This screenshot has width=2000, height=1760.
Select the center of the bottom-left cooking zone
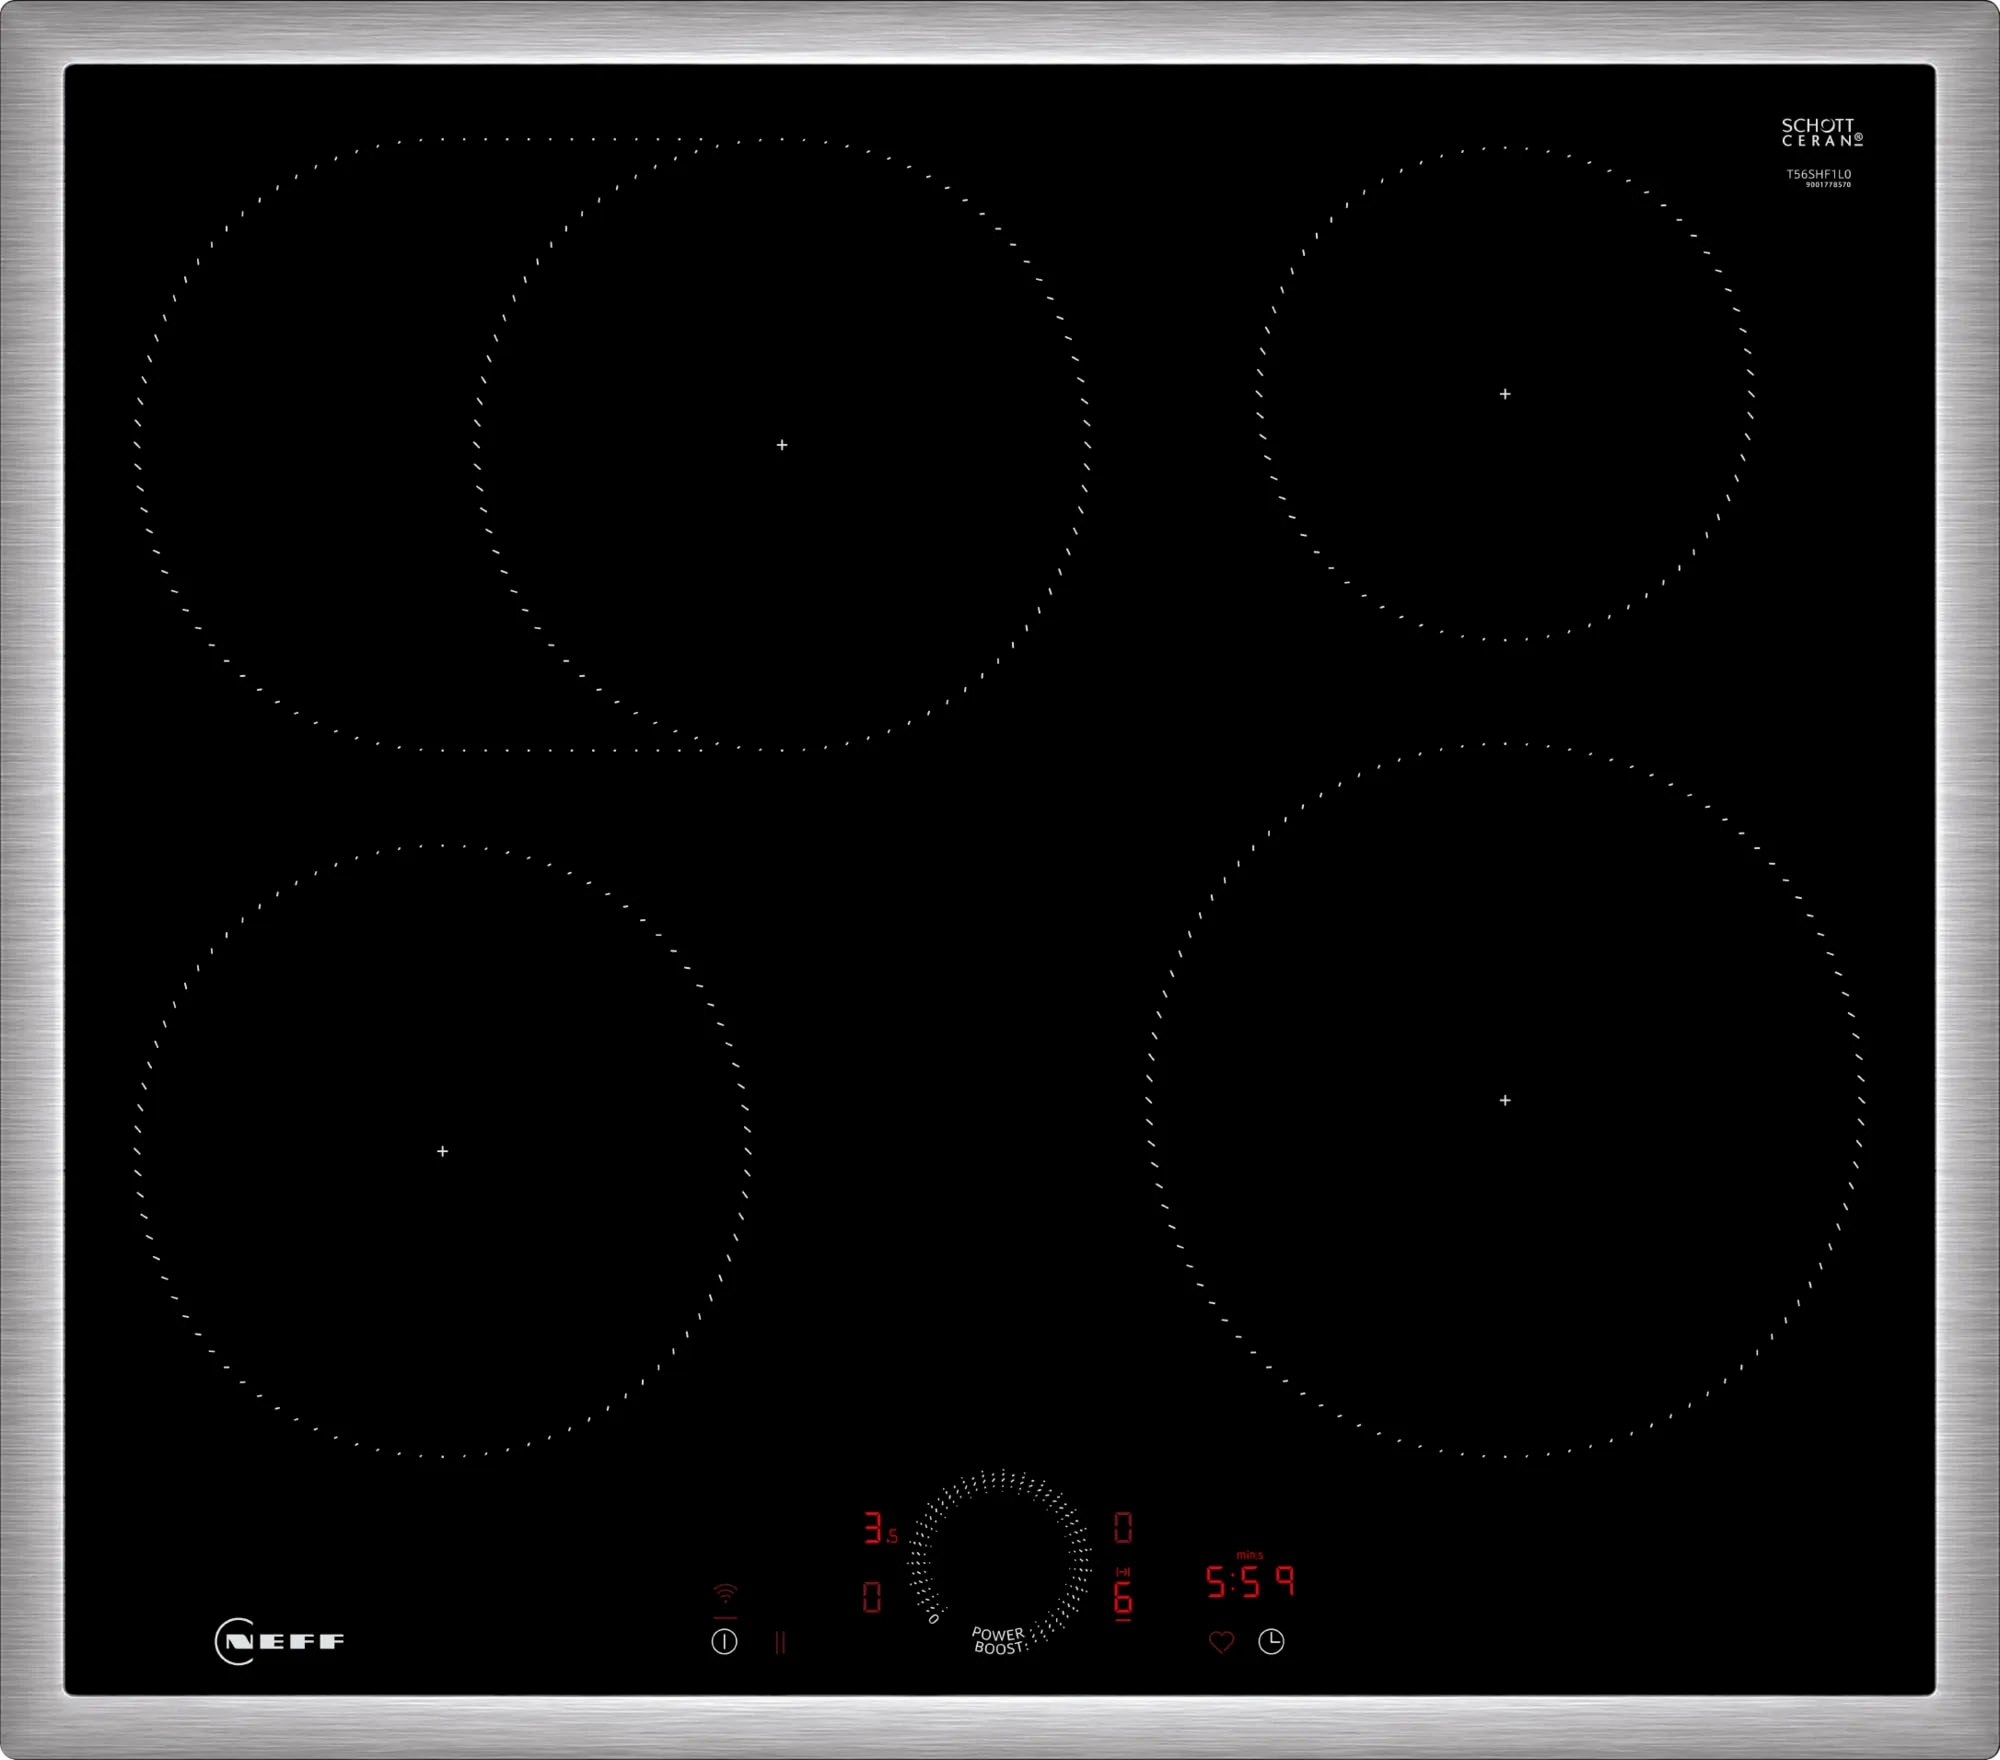pos(441,1151)
